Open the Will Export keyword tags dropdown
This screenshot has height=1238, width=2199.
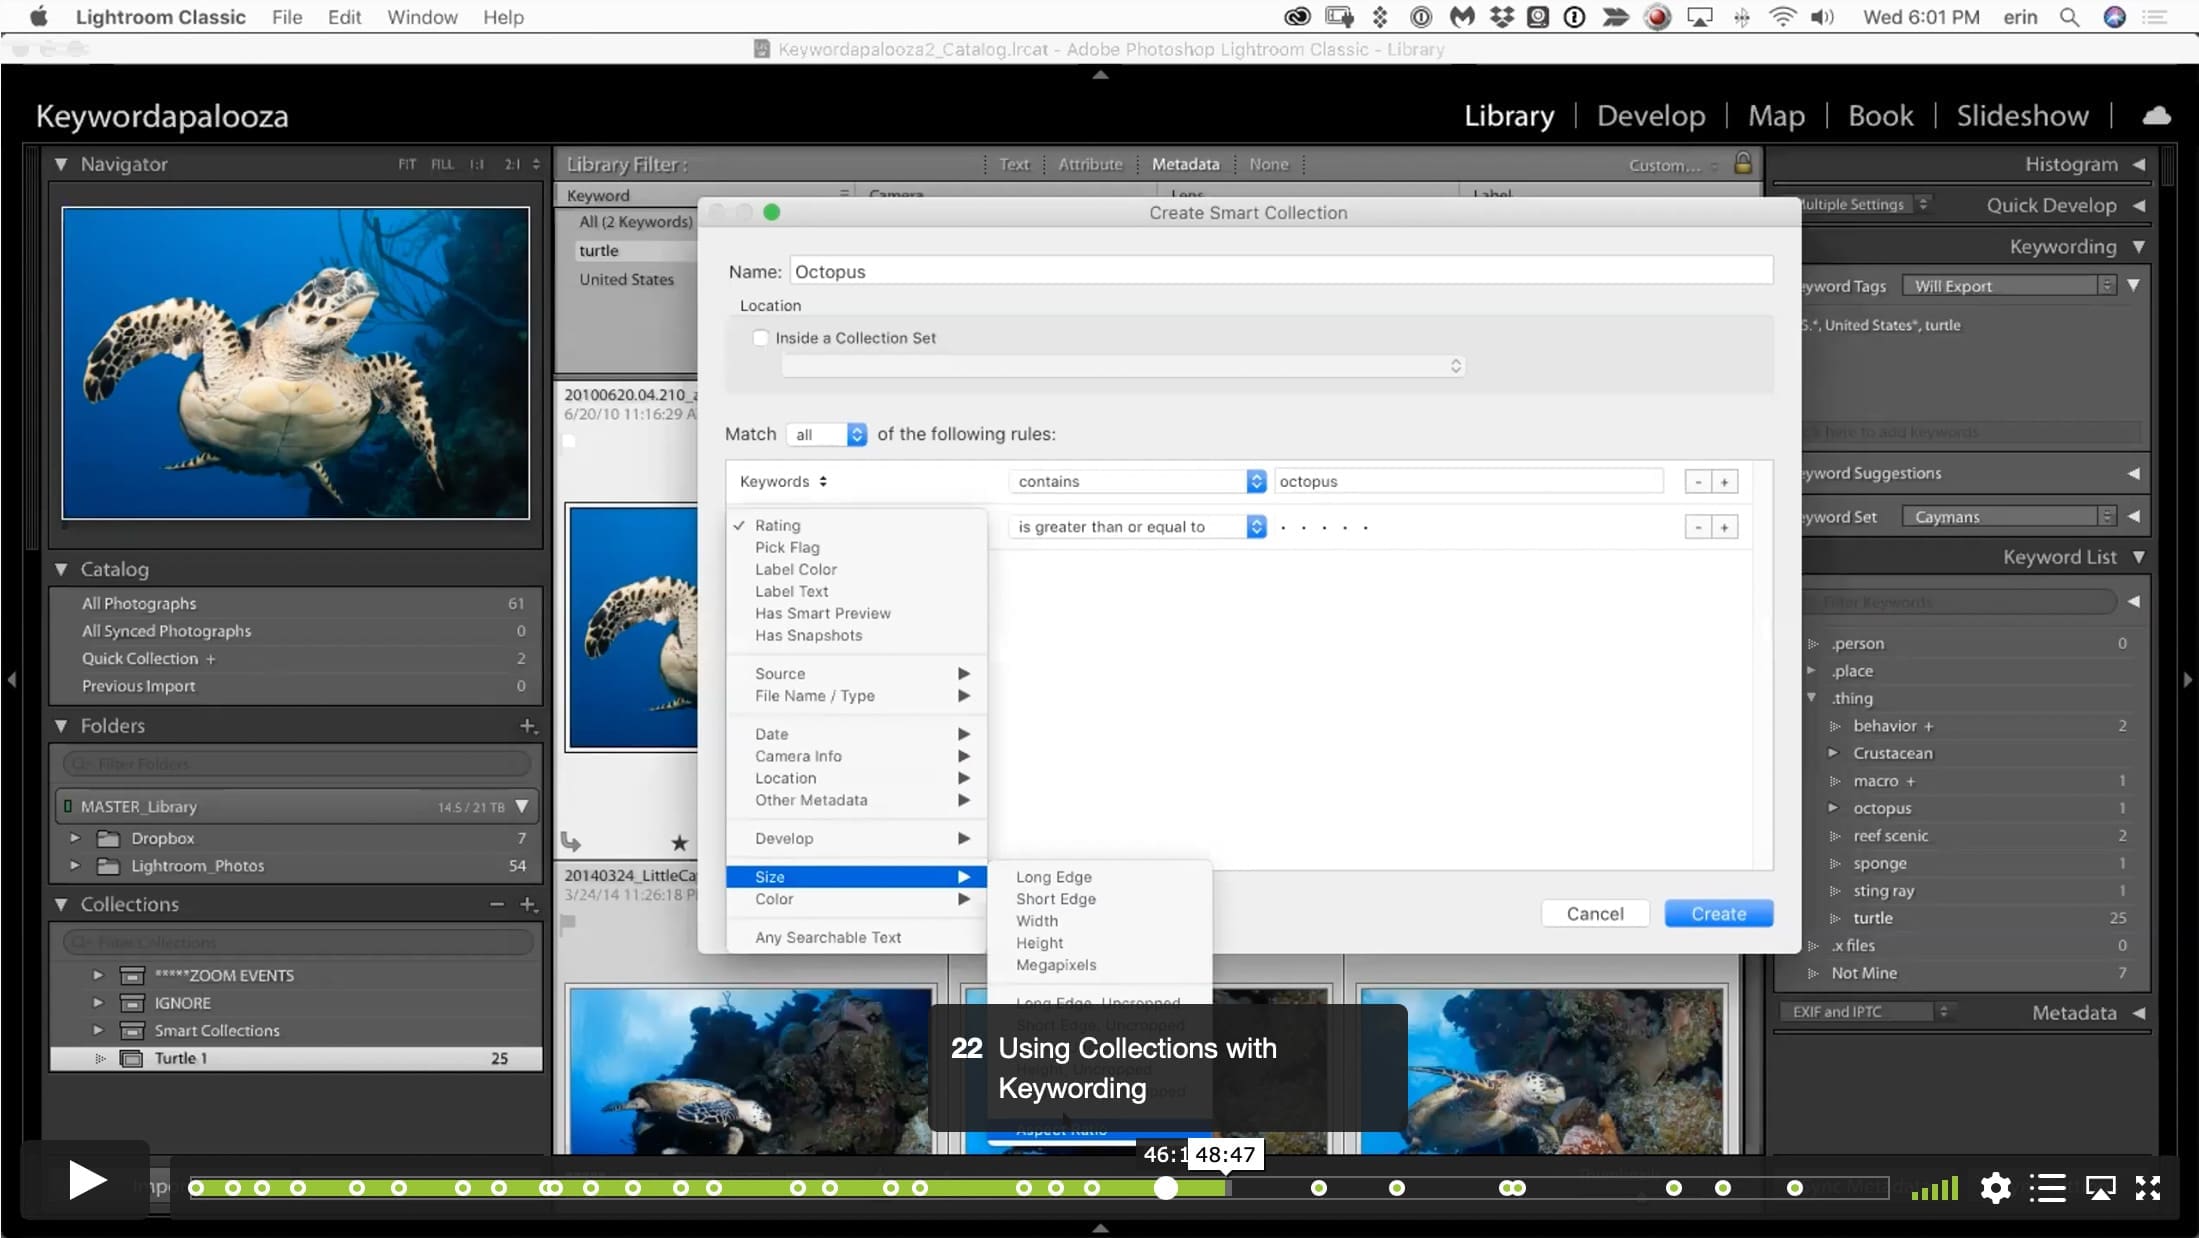pyautogui.click(x=2009, y=286)
